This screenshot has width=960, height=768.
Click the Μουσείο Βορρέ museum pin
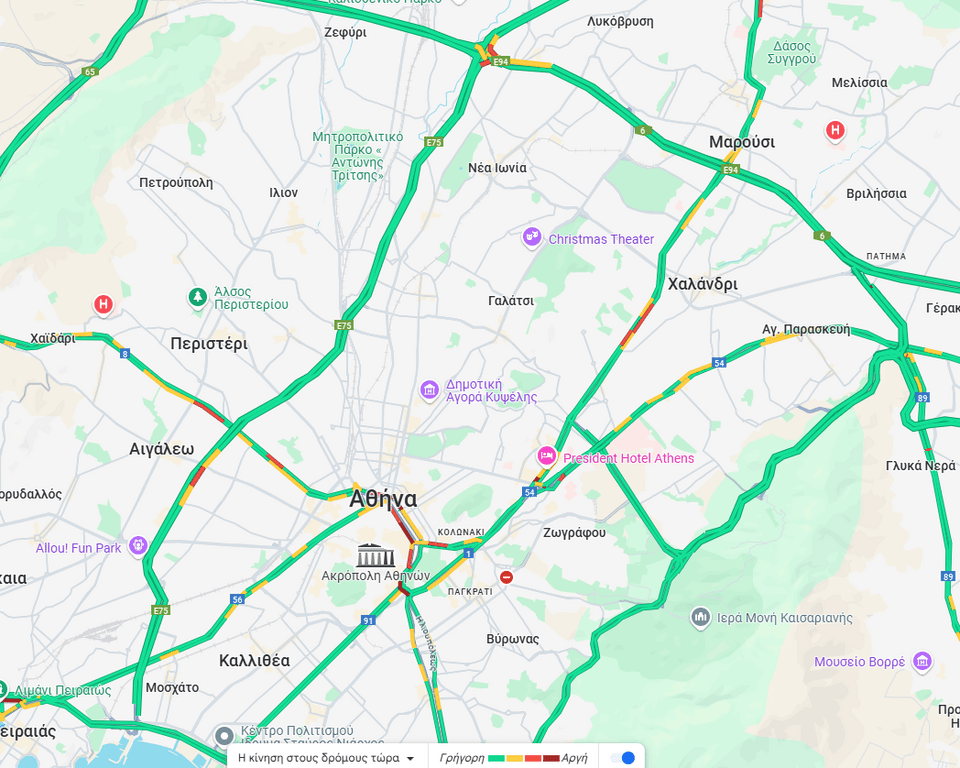(x=922, y=661)
